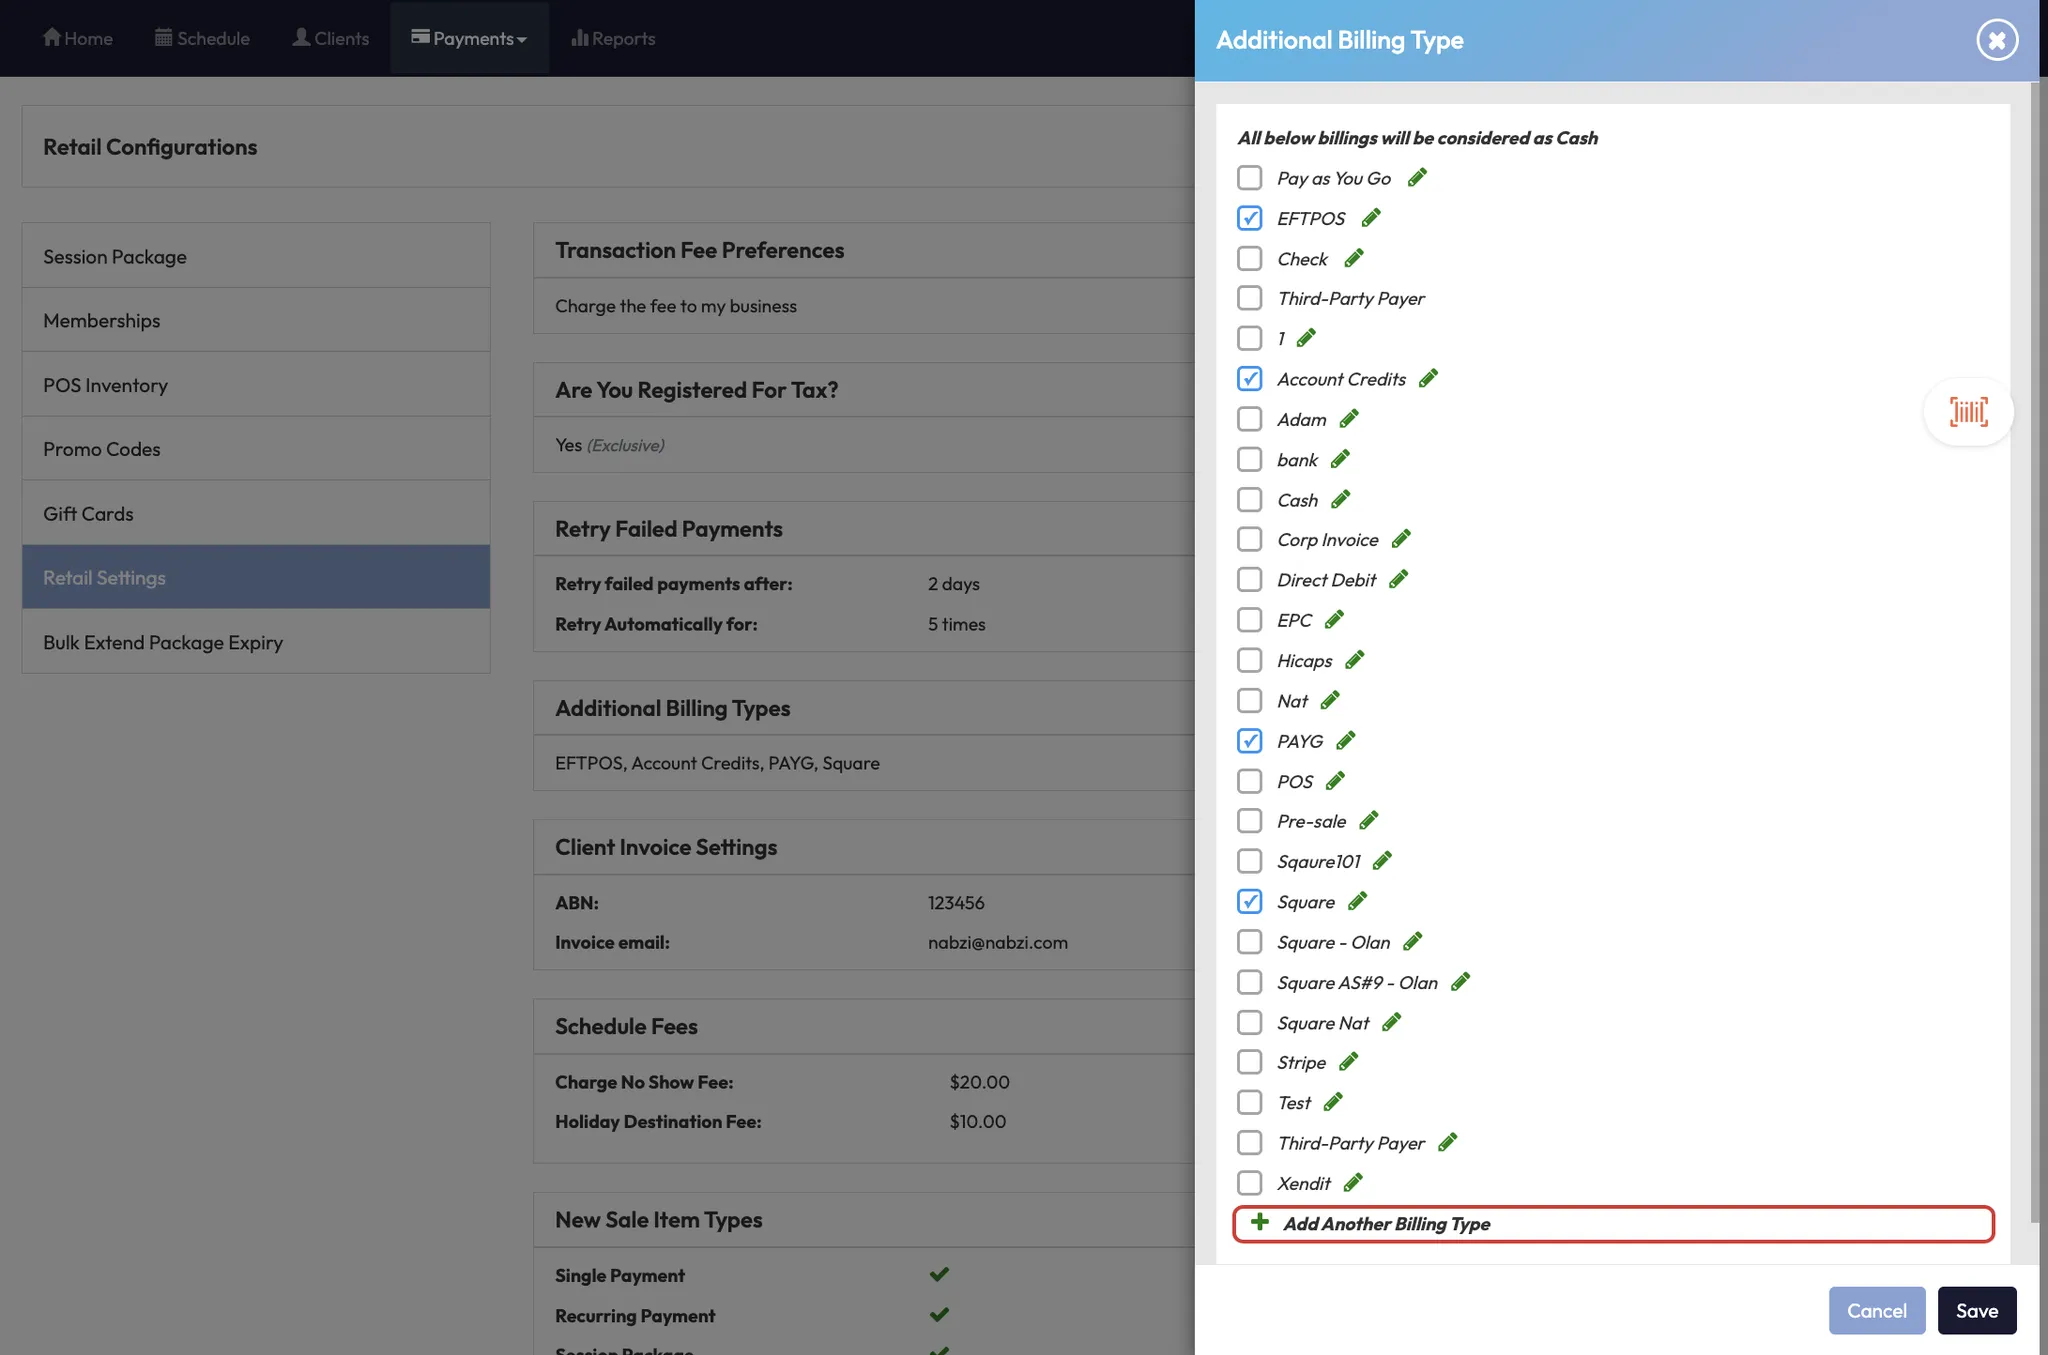Enable the Cash billing type checkbox

click(x=1249, y=500)
